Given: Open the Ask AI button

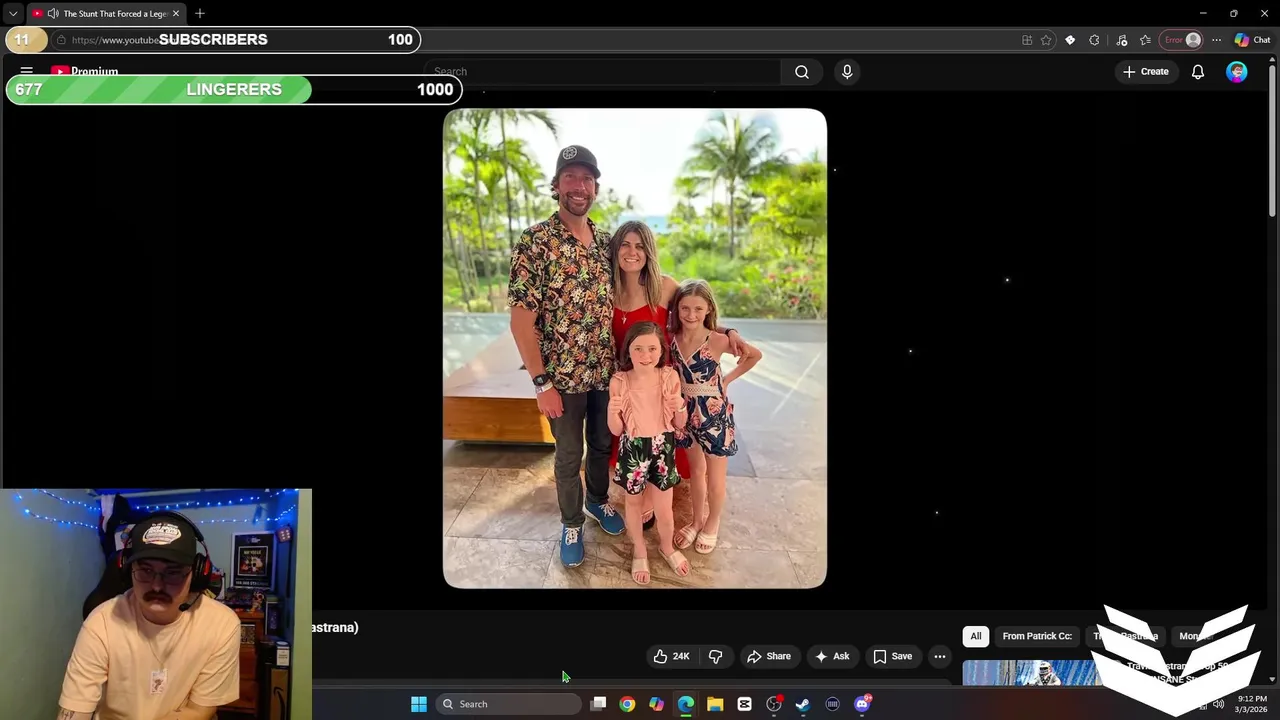Looking at the screenshot, I should point(832,657).
